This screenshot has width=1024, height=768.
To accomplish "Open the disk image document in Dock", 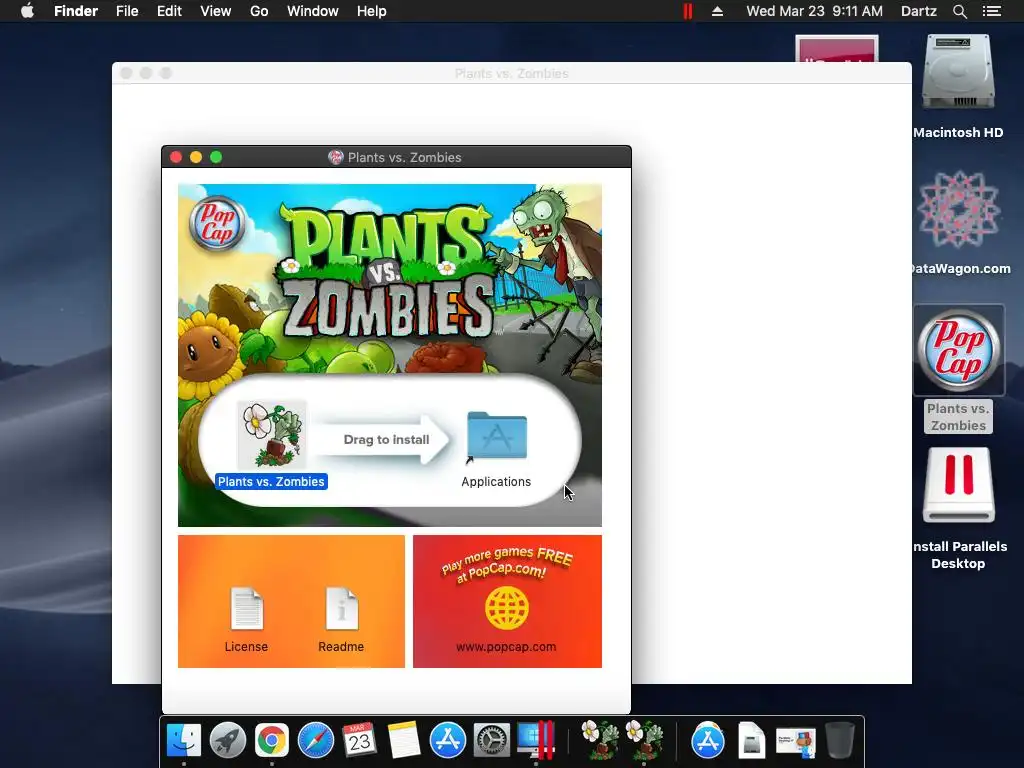I will click(x=752, y=741).
